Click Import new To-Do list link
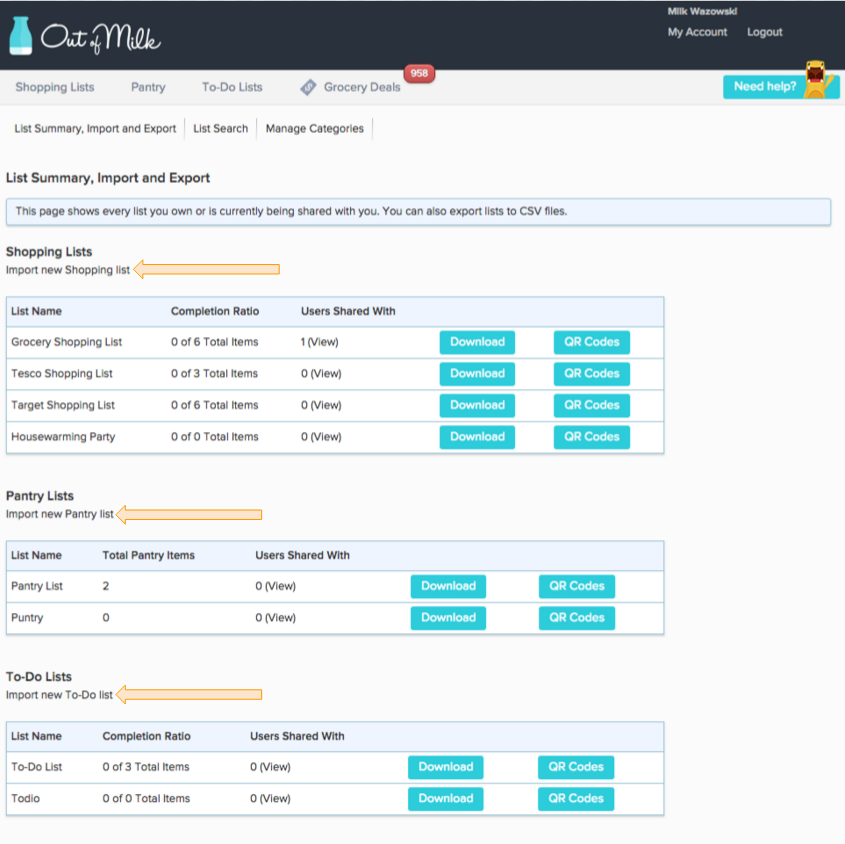 (59, 695)
